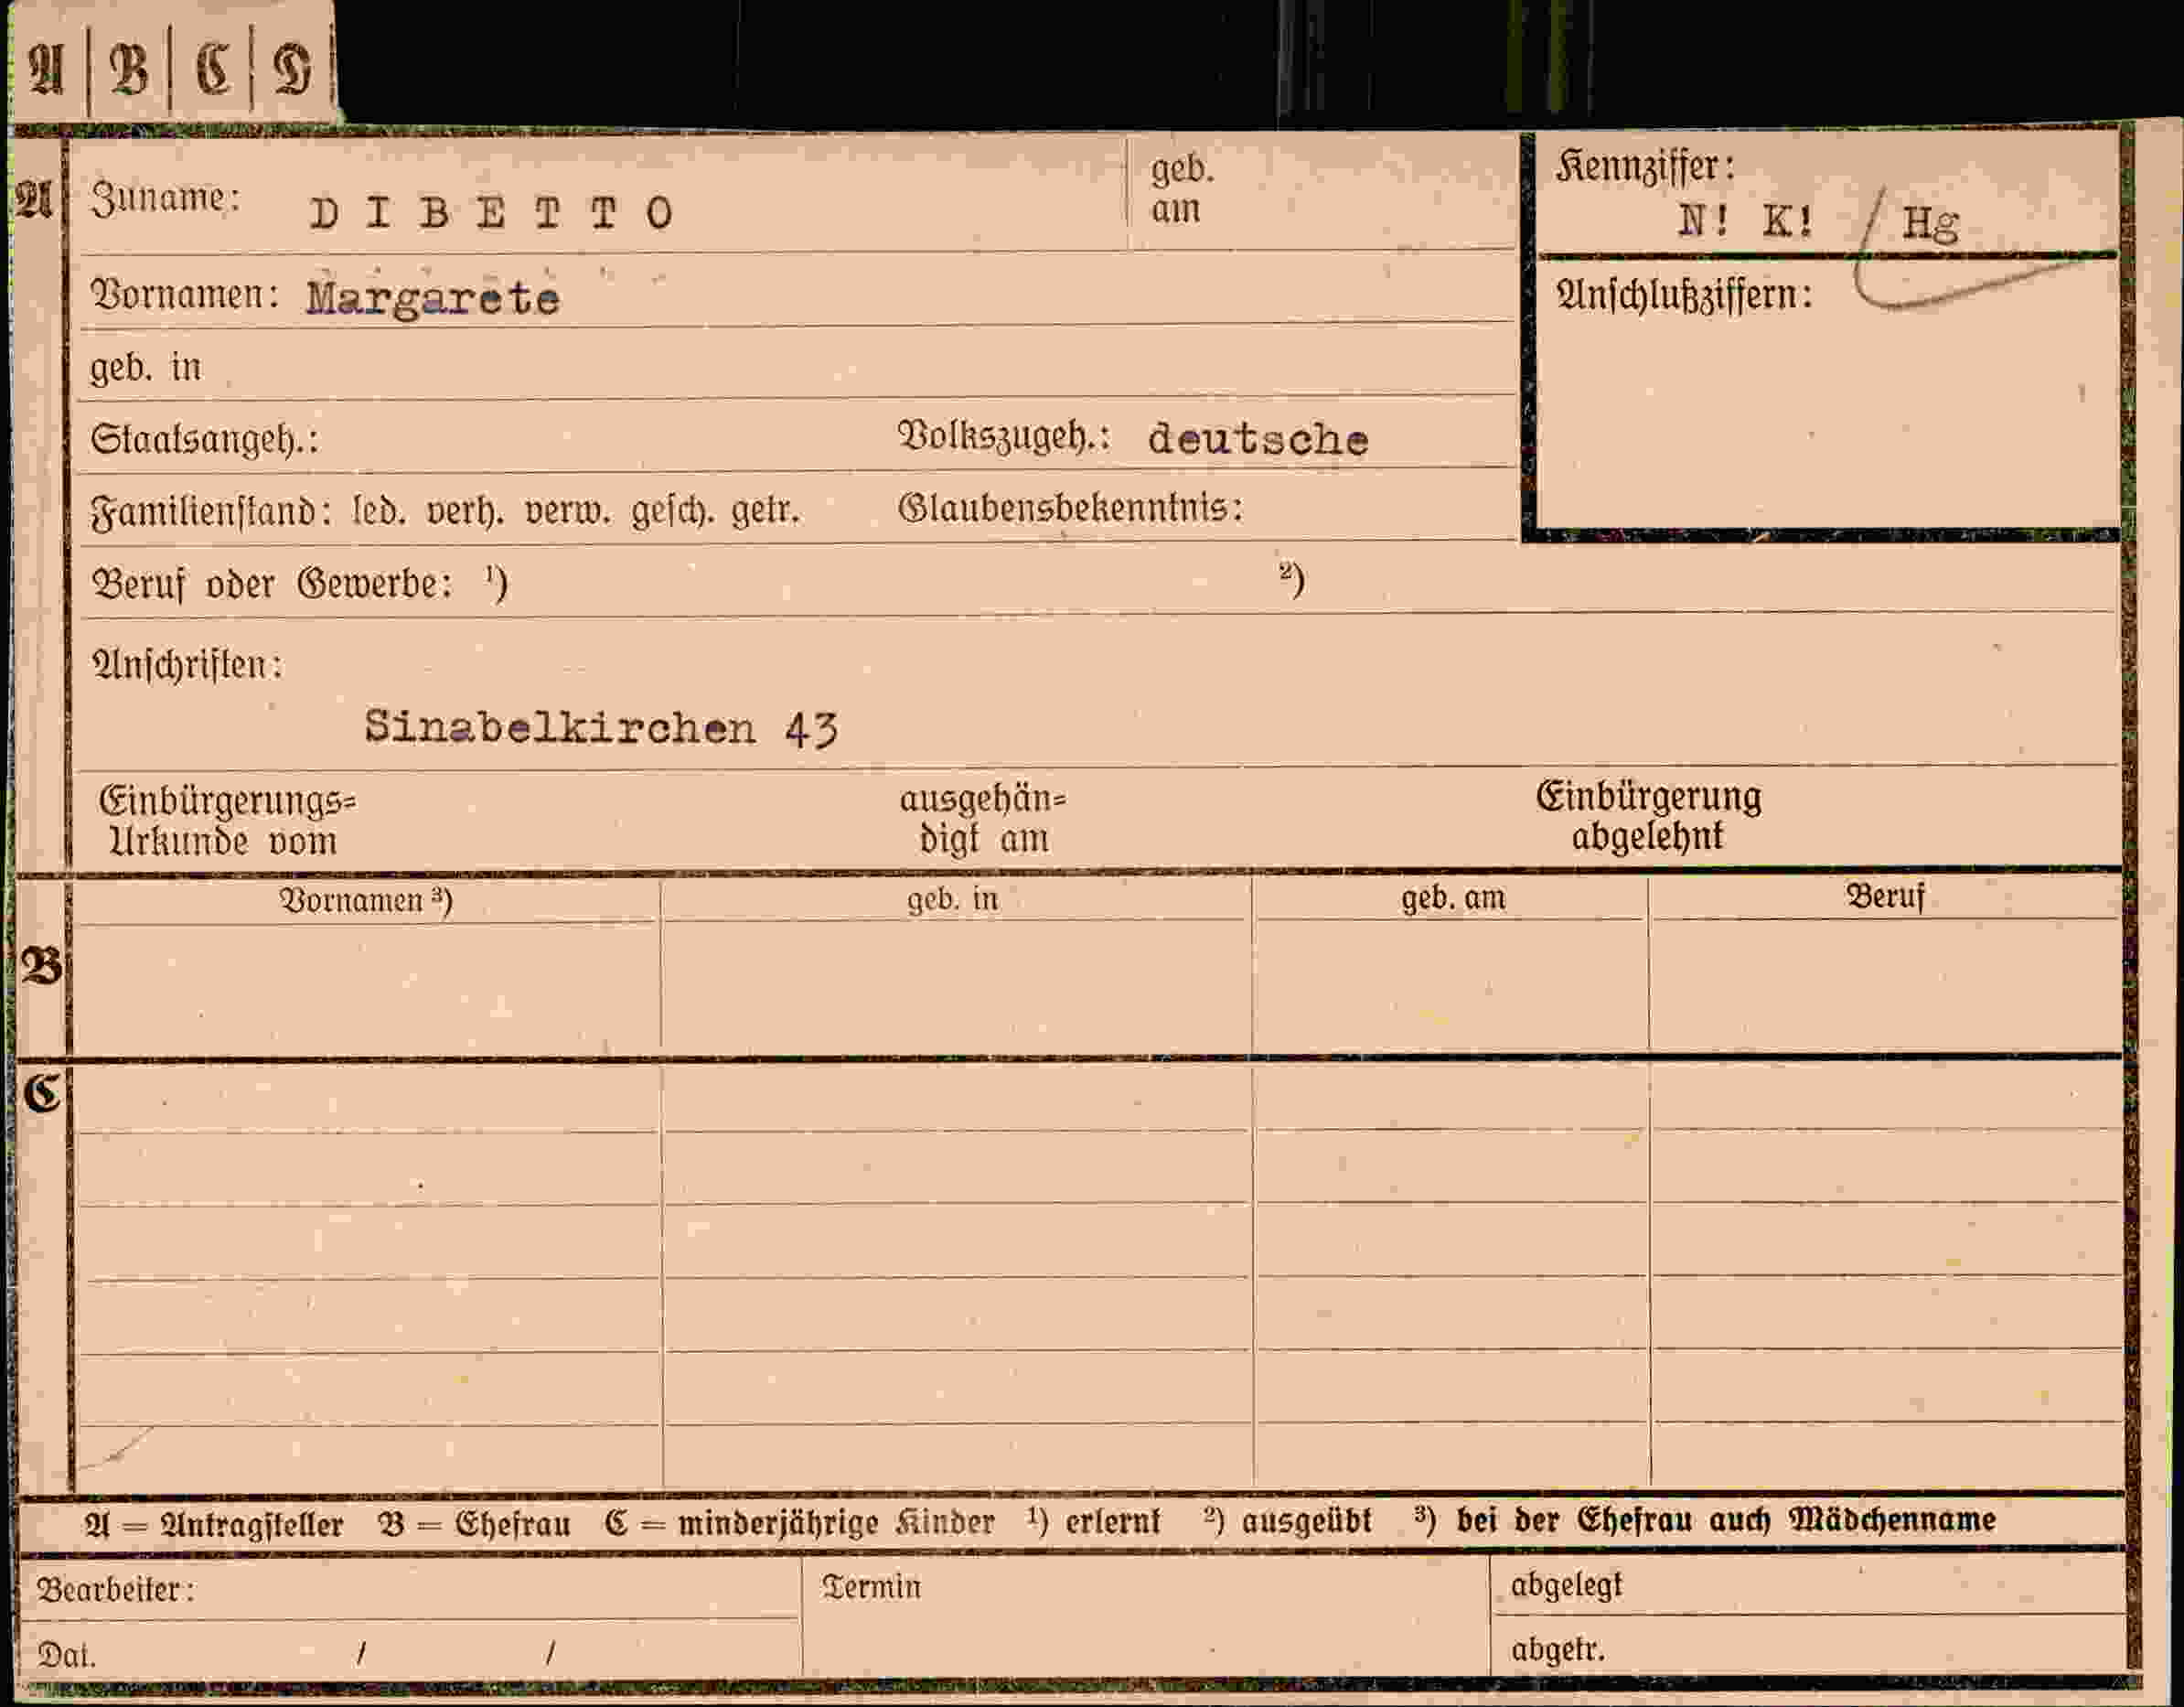Click the 'Dat.' label

pos(67,1655)
